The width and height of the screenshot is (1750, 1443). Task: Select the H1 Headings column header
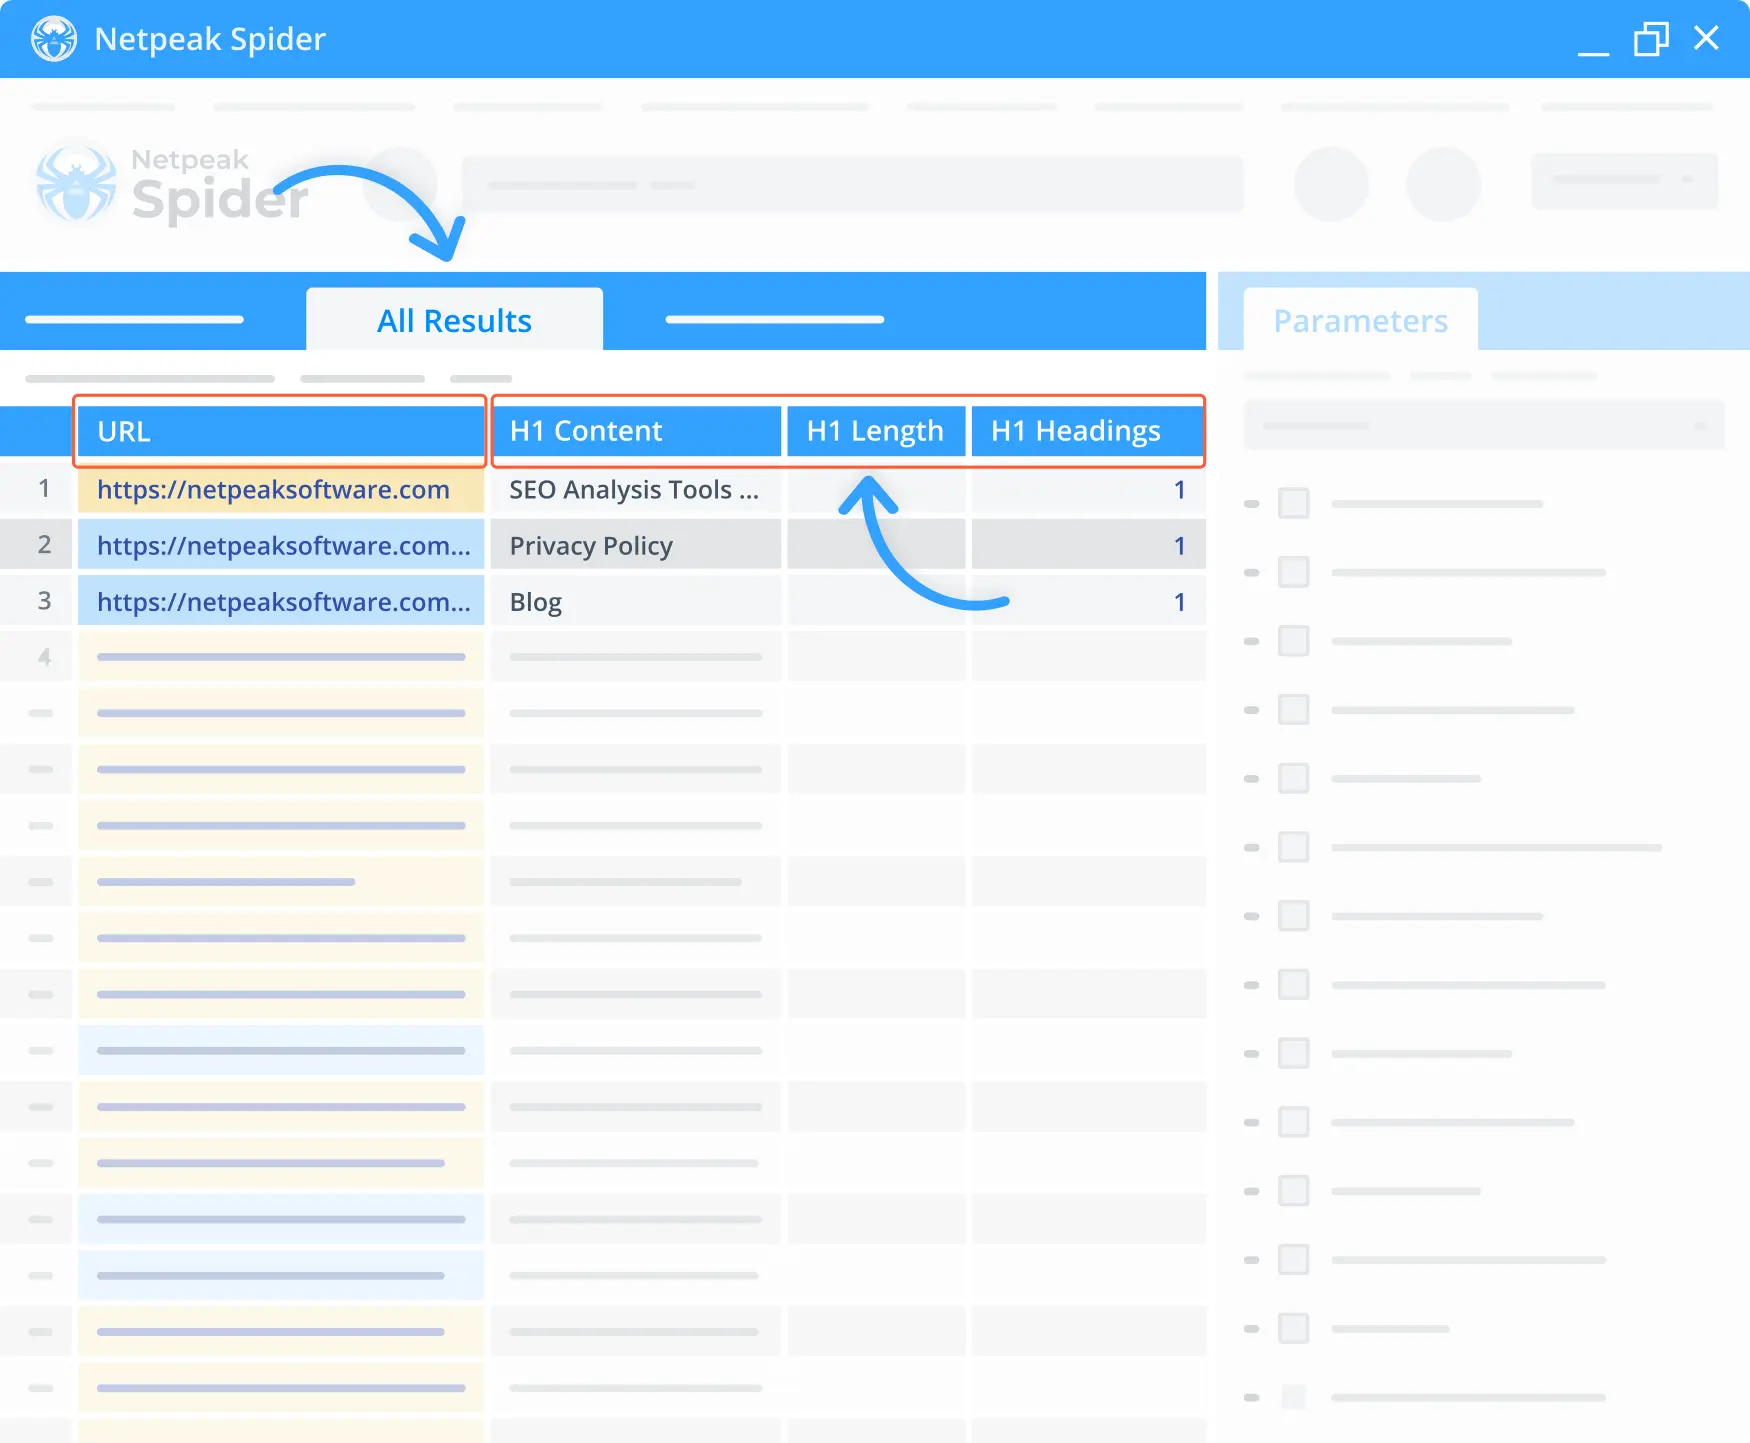[x=1088, y=431]
